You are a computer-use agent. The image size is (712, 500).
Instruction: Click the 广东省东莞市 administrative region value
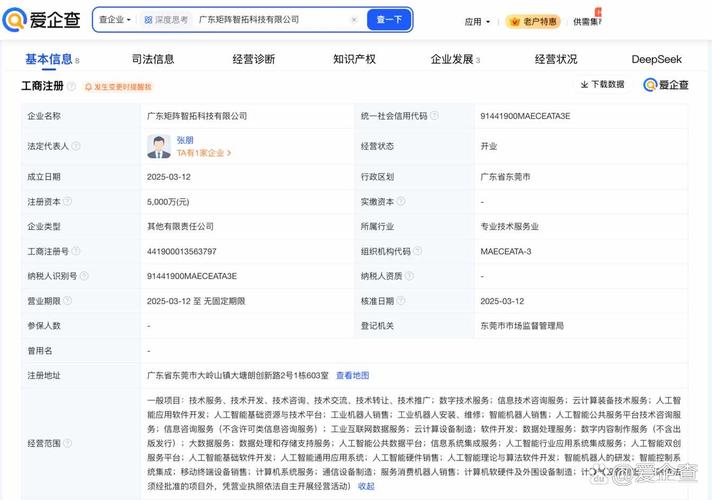click(505, 177)
